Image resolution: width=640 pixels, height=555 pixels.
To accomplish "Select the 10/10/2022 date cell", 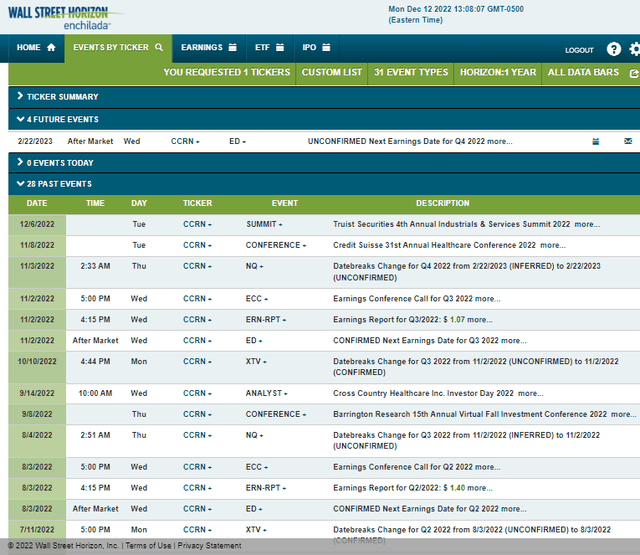I will coord(37,367).
